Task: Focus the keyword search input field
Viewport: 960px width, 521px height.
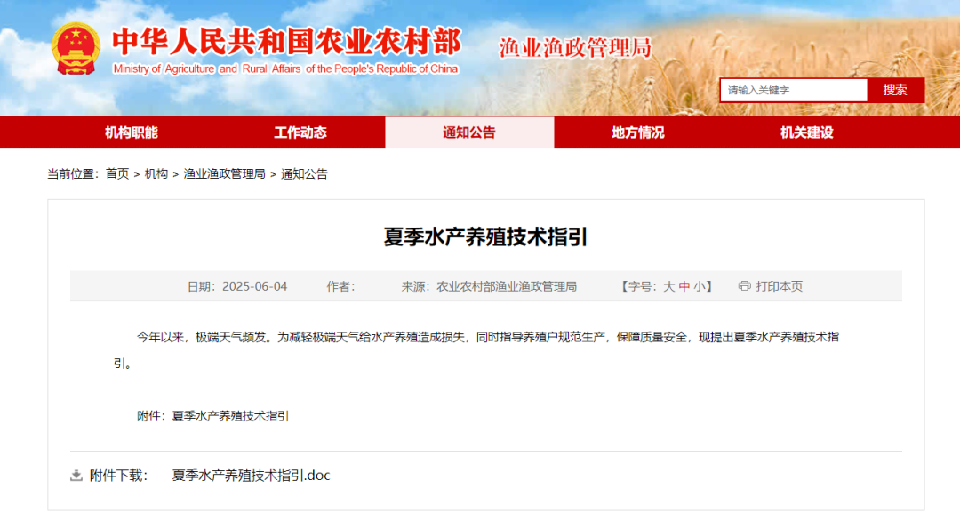Action: (794, 90)
